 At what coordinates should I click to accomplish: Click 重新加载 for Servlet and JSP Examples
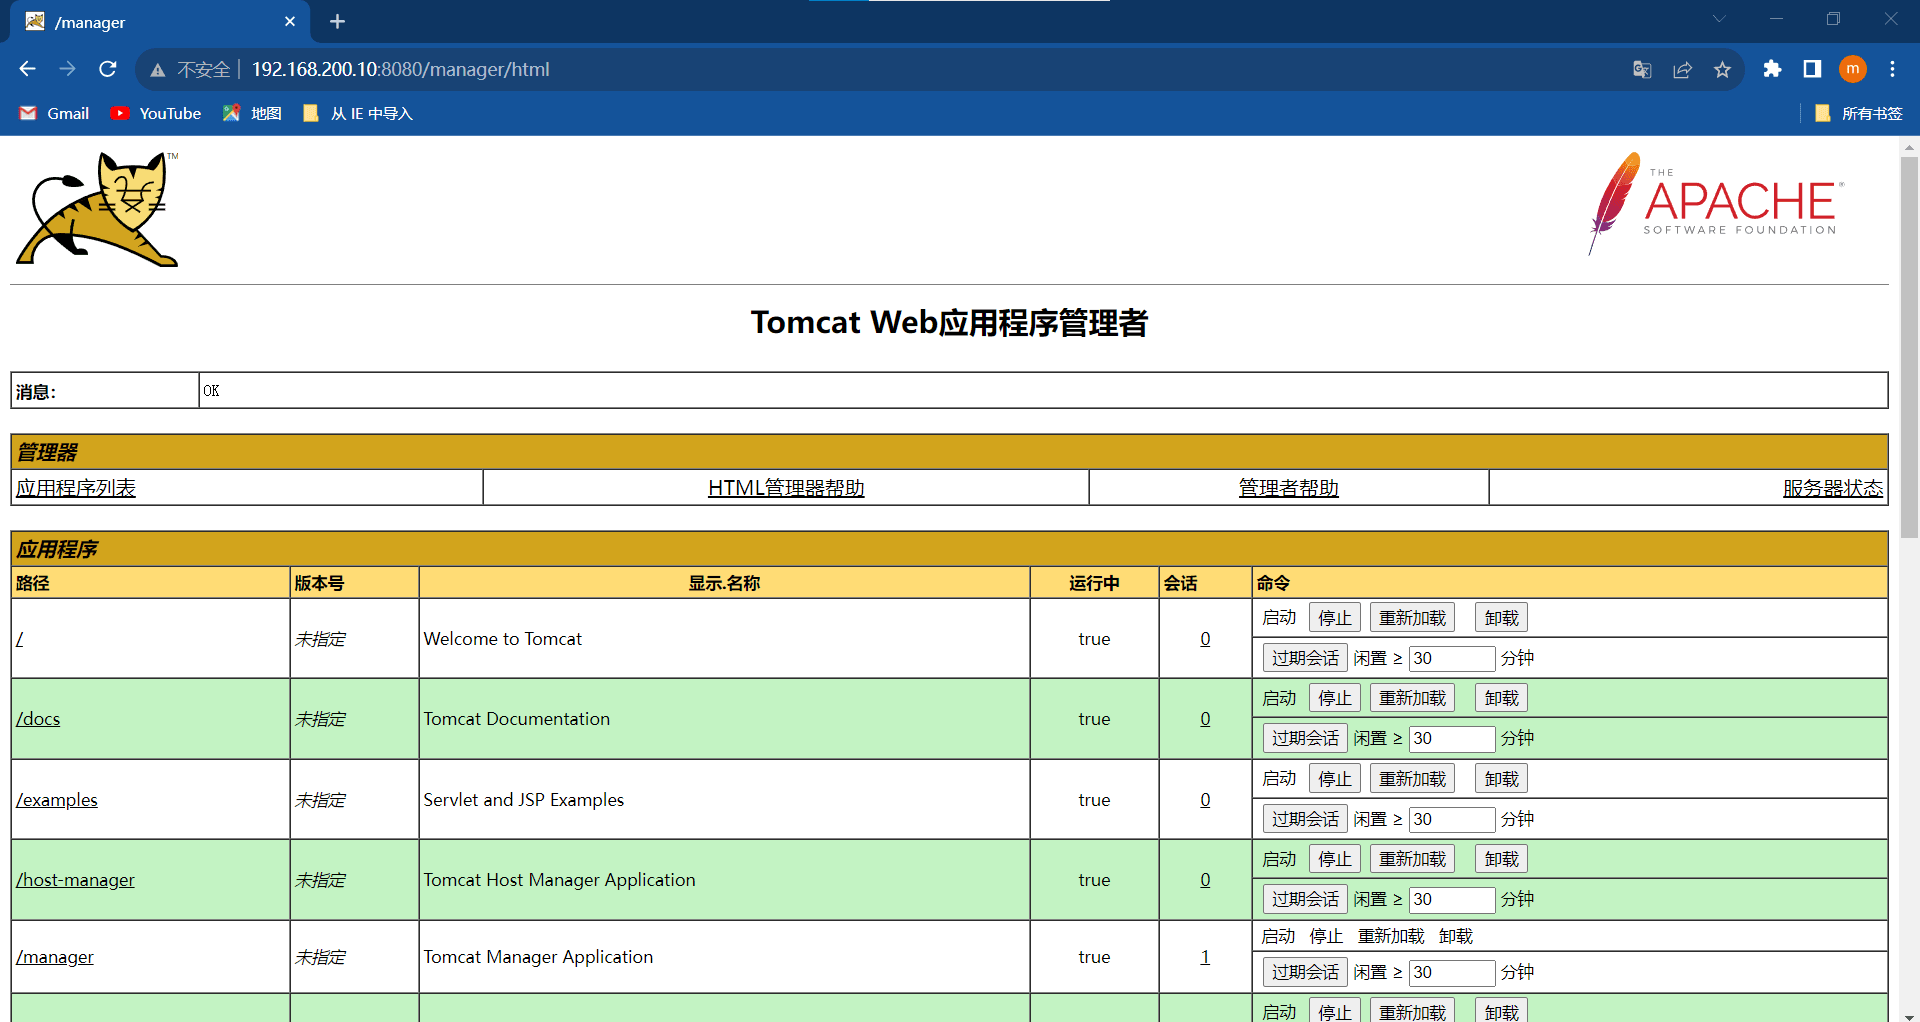[x=1412, y=779]
